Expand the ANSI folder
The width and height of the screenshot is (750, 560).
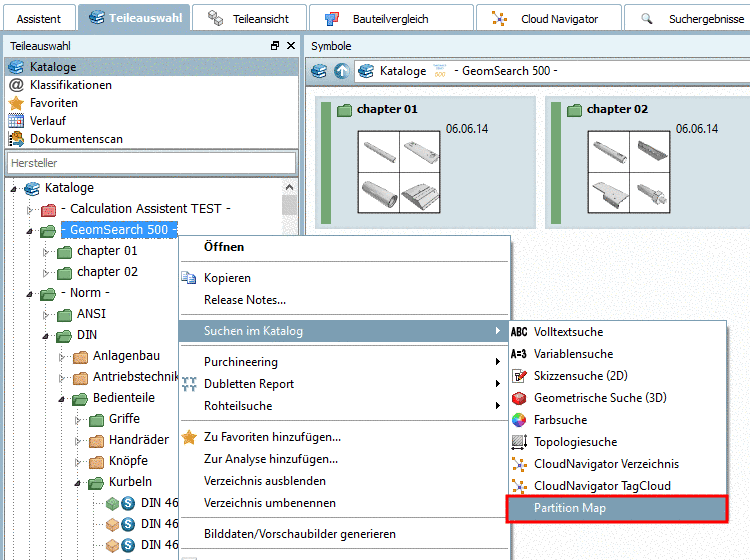coord(45,315)
